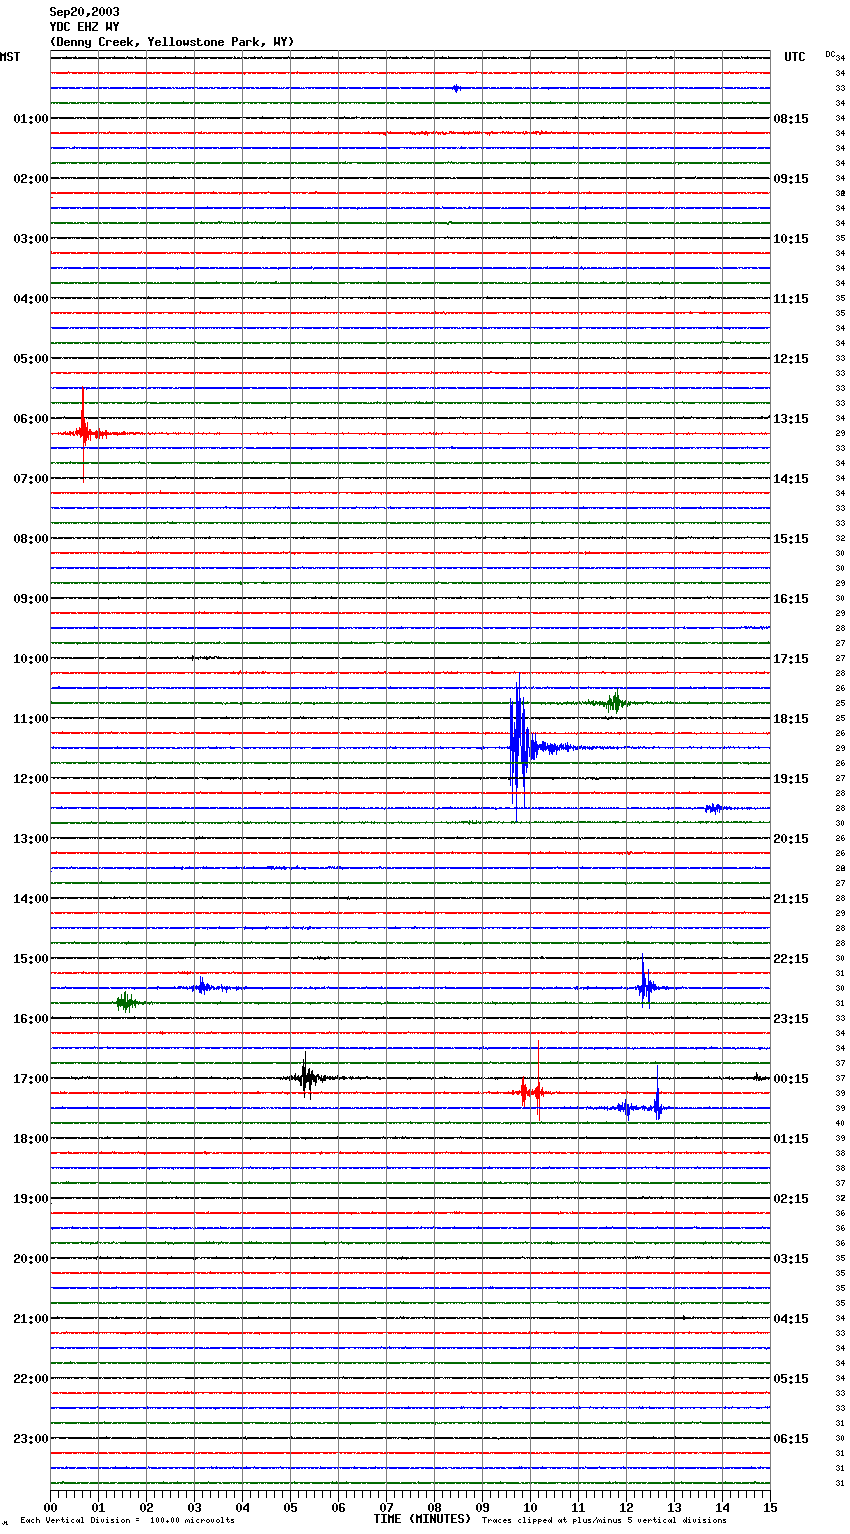Select the 21:00 MST time label
850x1534 pixels.
31,1319
